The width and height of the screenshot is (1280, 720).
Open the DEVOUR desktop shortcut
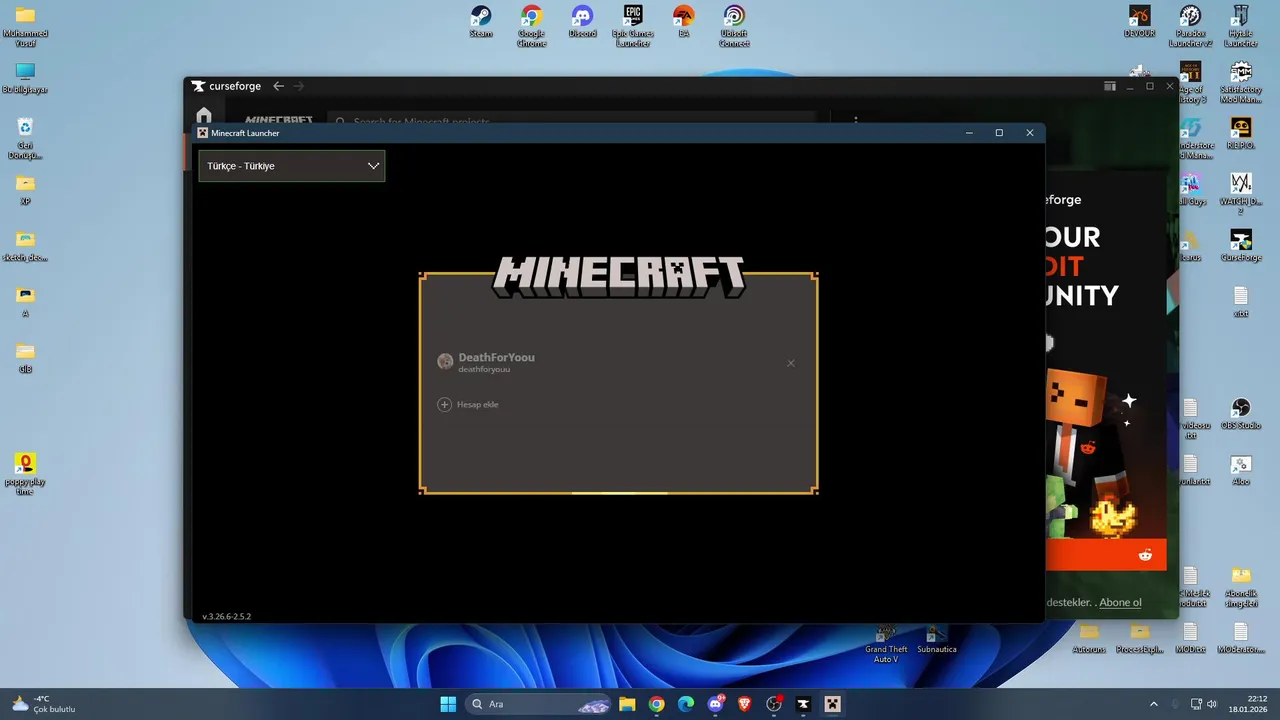1139,22
